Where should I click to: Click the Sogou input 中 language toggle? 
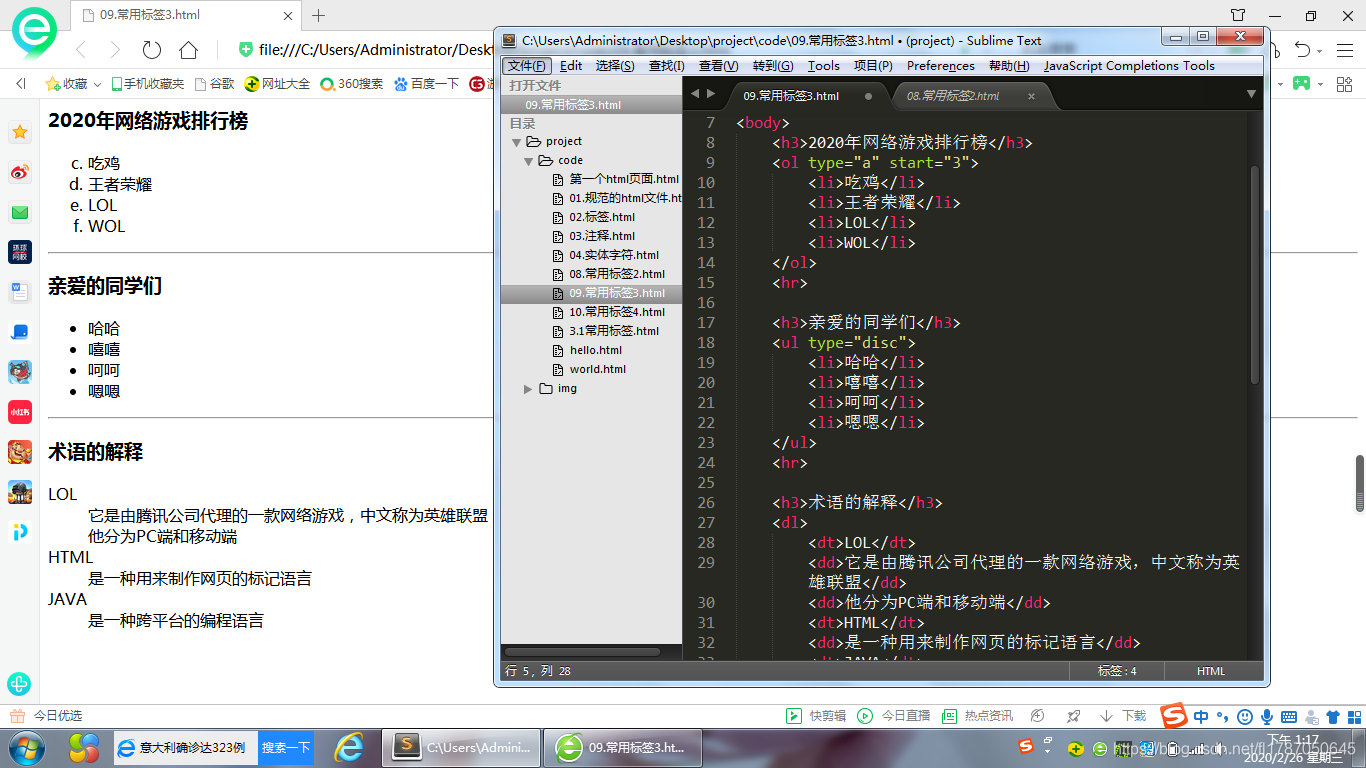click(1201, 716)
